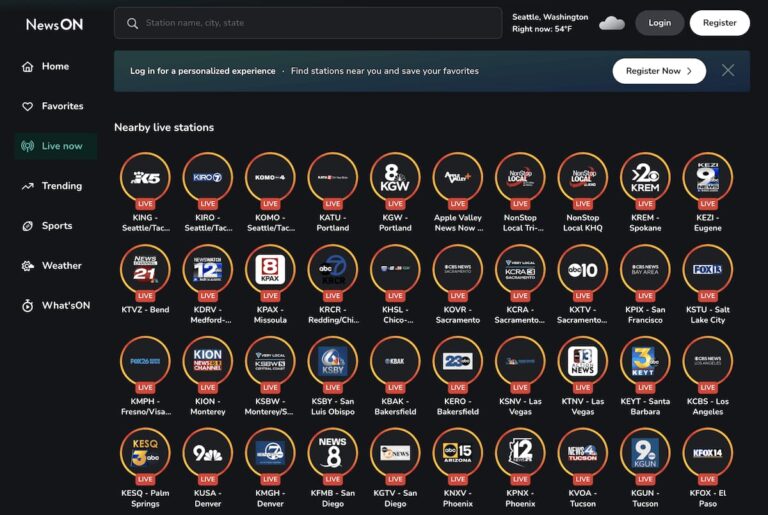Click the cloud weather icon in header
The width and height of the screenshot is (768, 515).
click(612, 23)
